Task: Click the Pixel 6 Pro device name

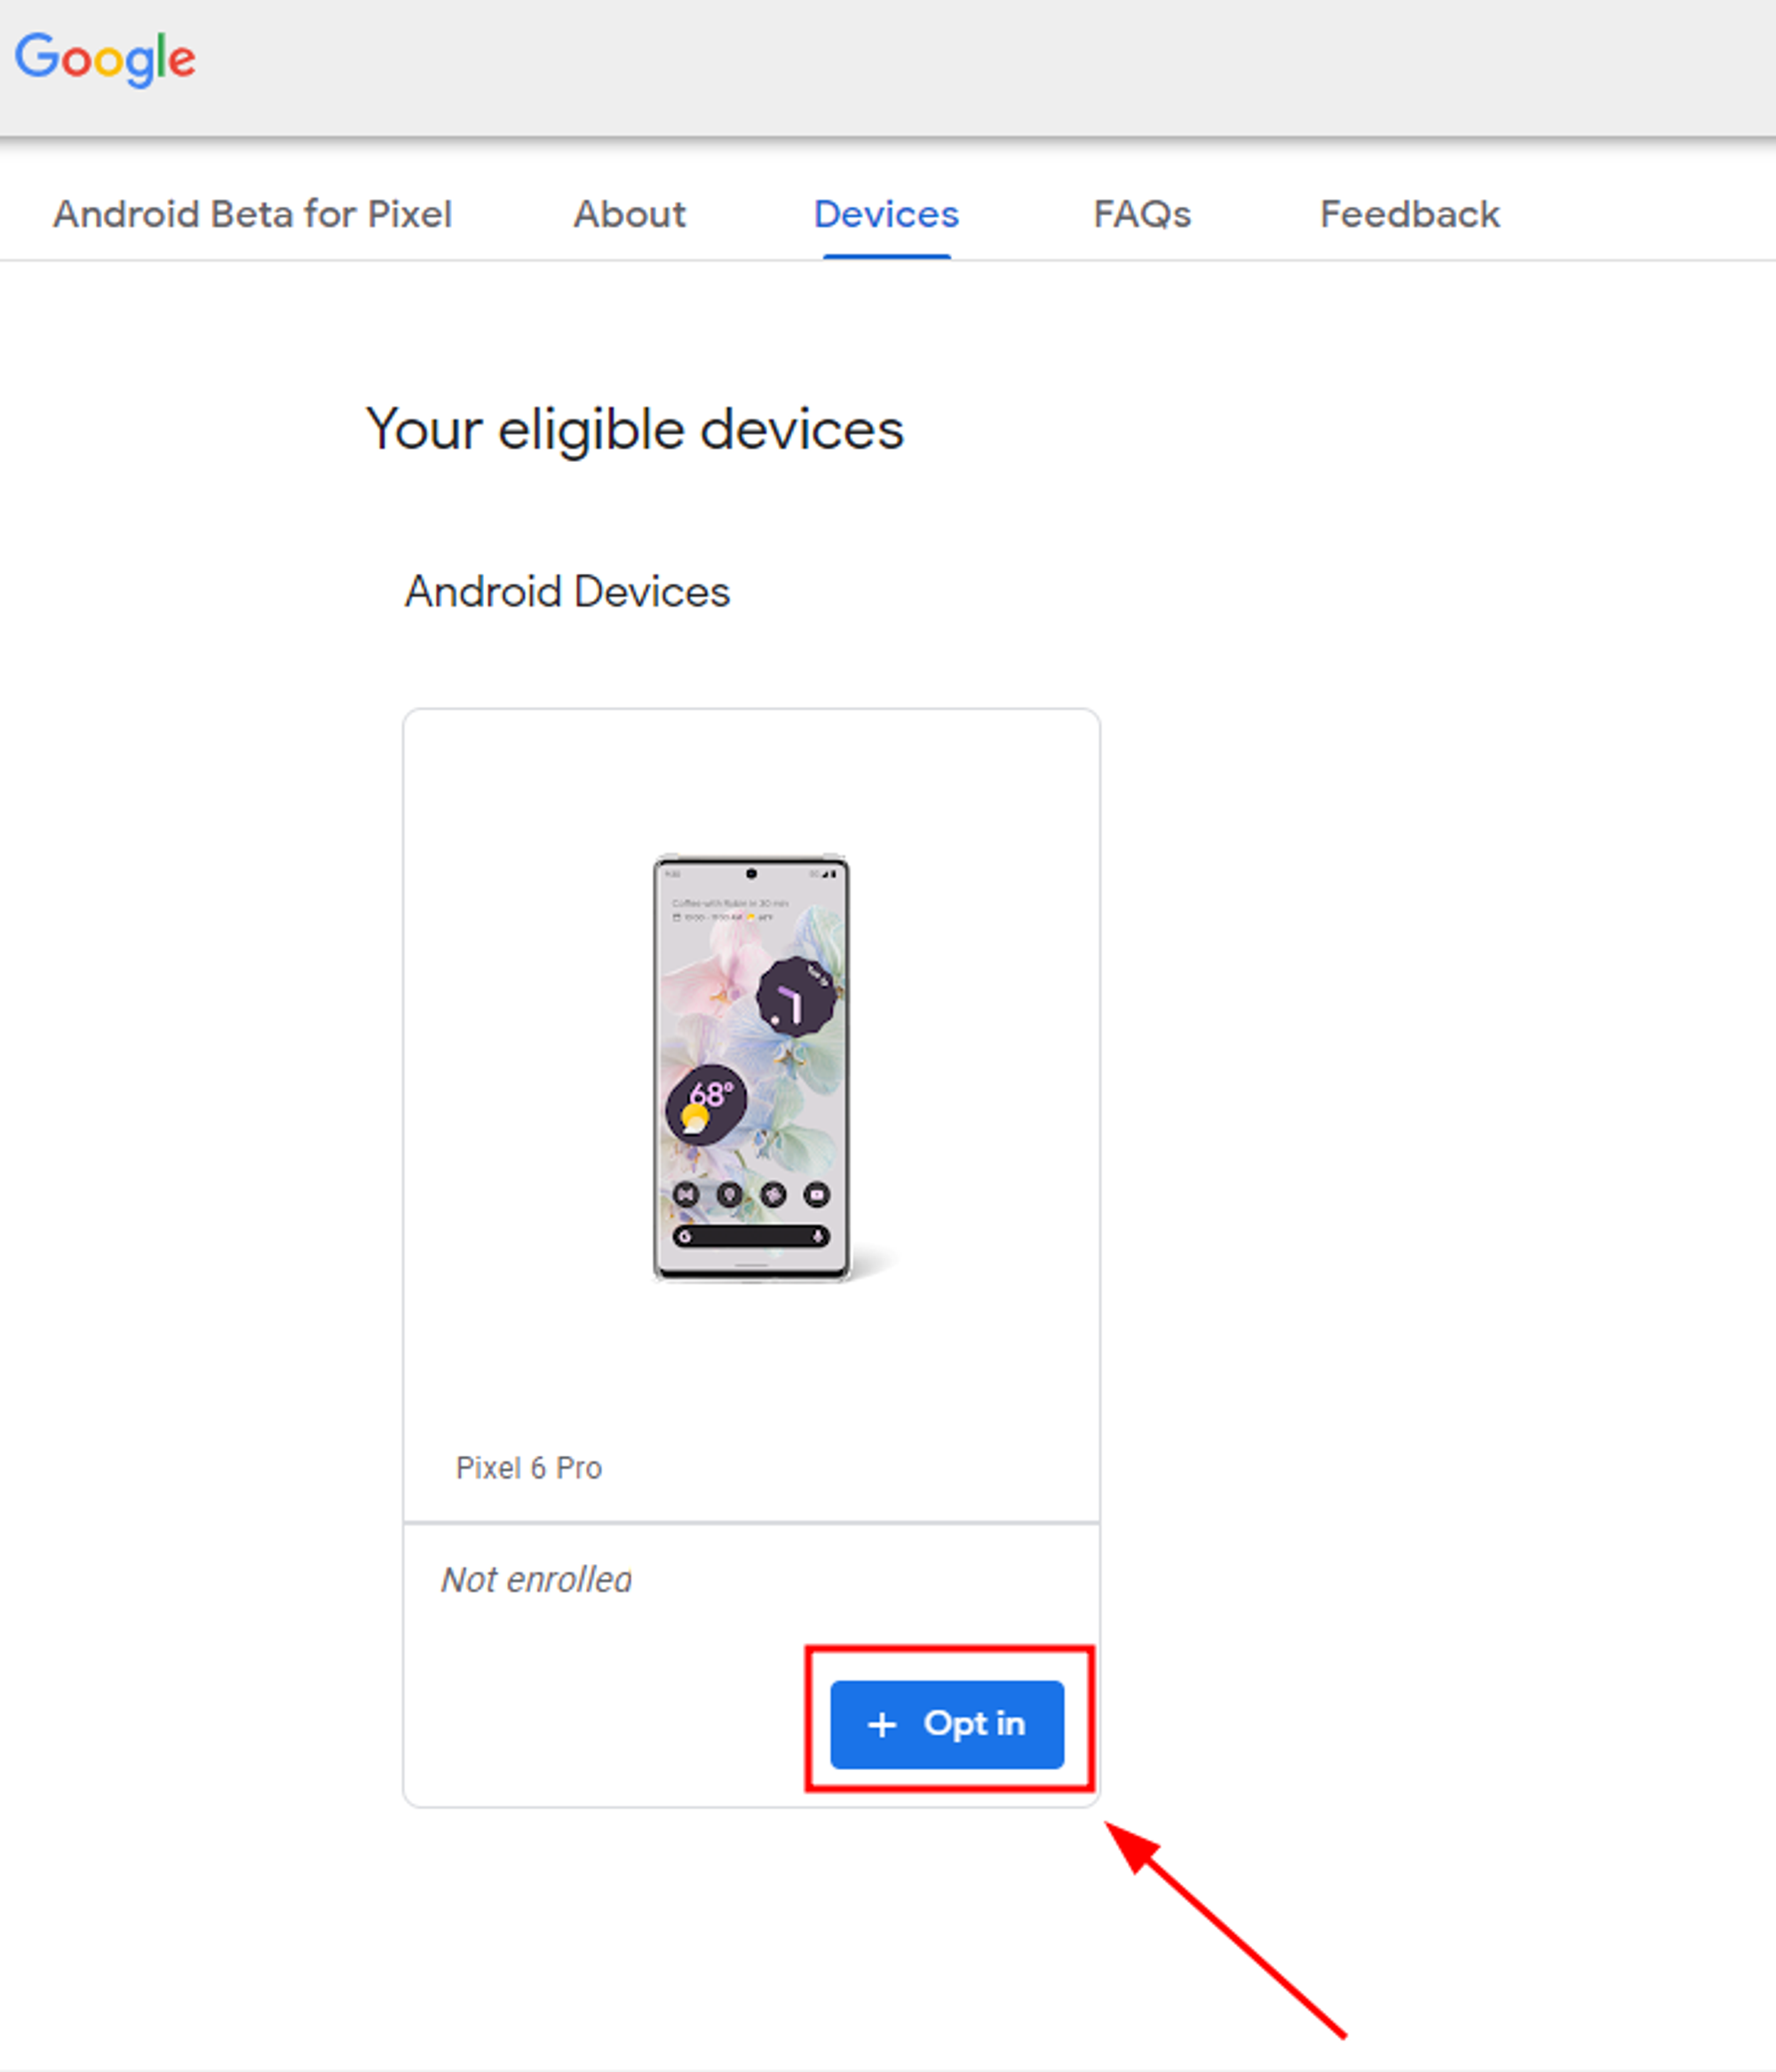Action: [x=529, y=1467]
